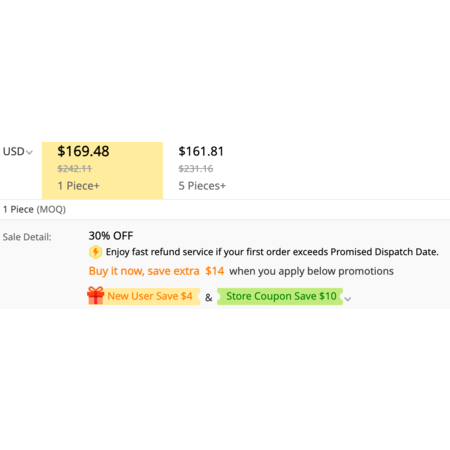450x450 pixels.
Task: Click the Buy it now, save extra text
Action: point(144,271)
